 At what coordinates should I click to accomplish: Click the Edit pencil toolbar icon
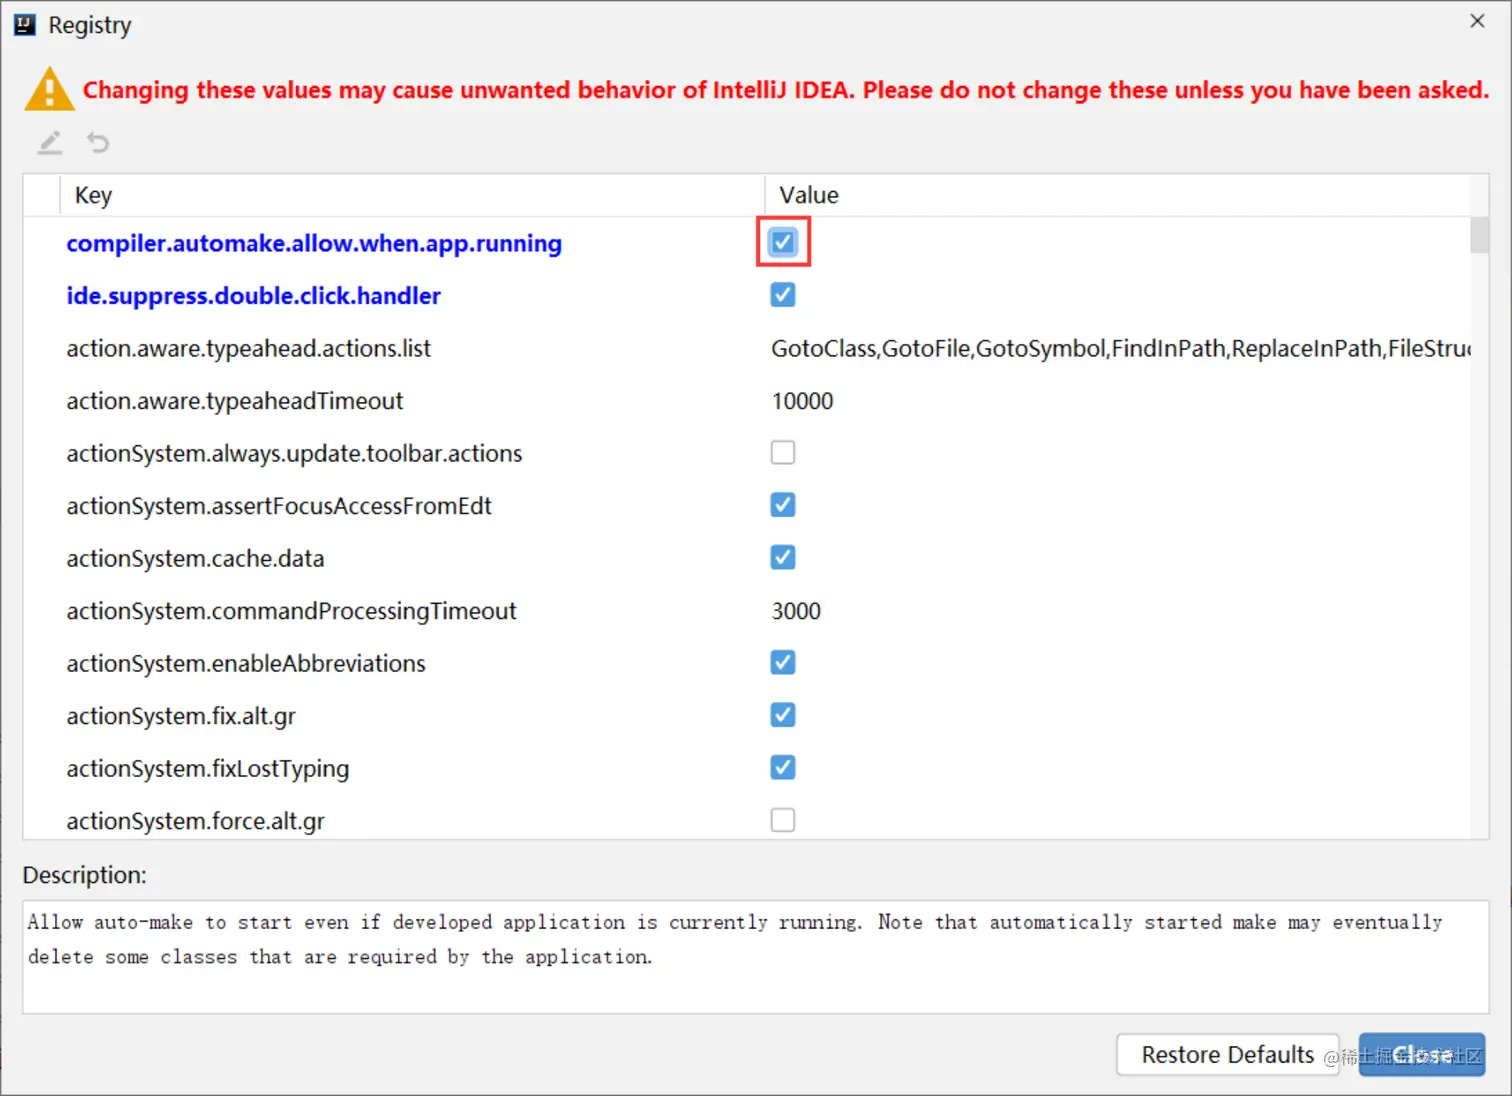tap(50, 143)
